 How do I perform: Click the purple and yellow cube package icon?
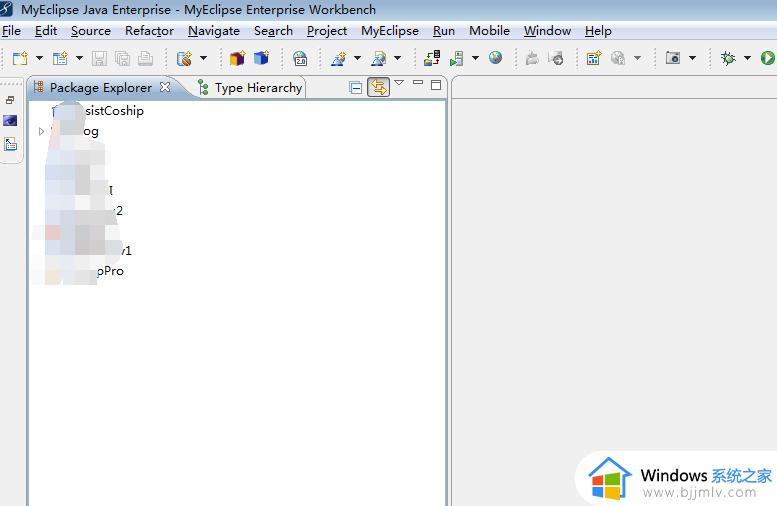[237, 58]
